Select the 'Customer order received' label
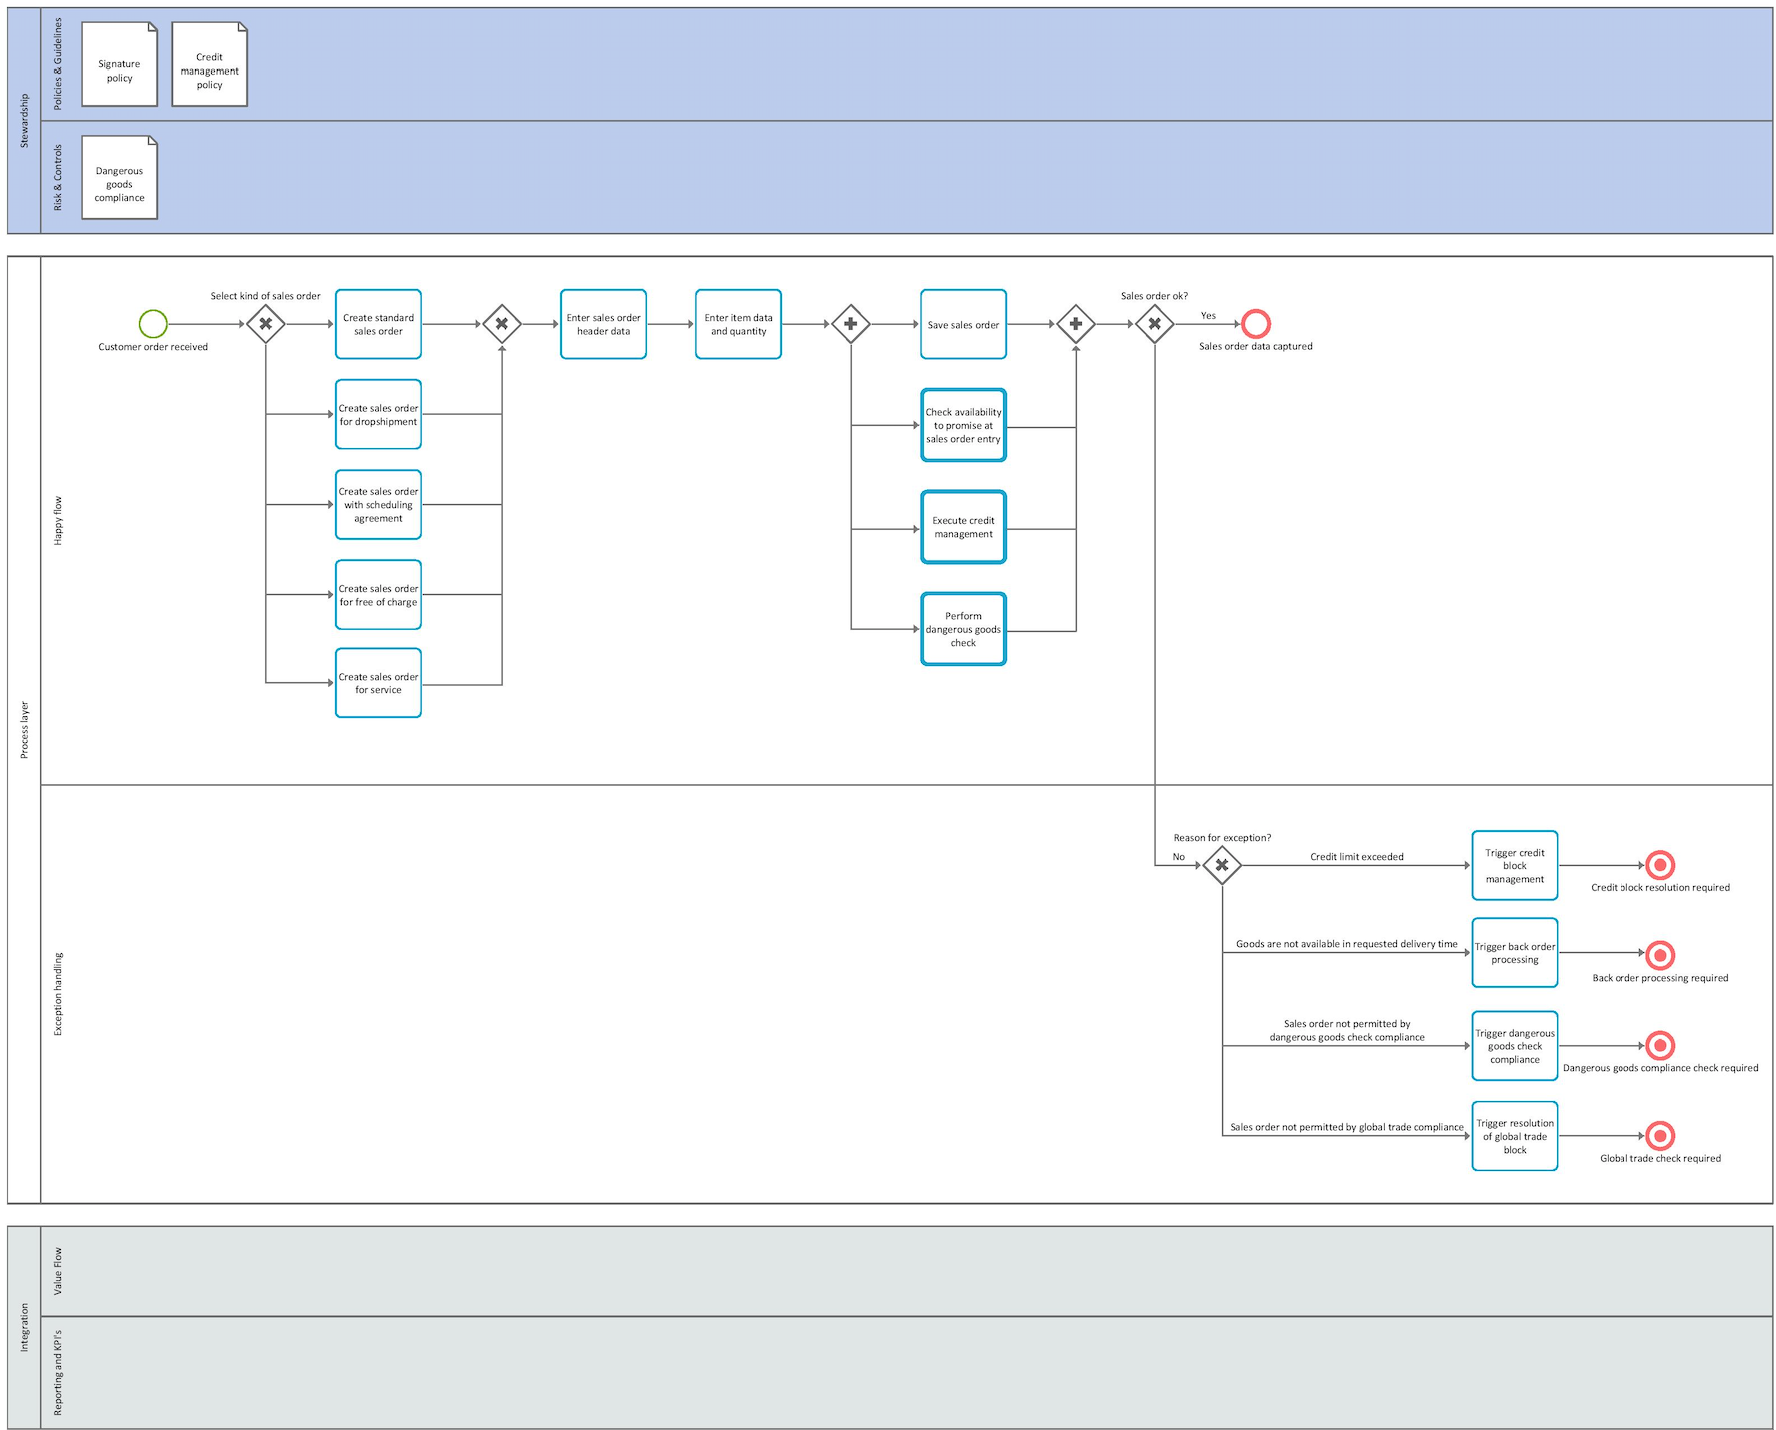Image resolution: width=1776 pixels, height=1430 pixels. 153,347
